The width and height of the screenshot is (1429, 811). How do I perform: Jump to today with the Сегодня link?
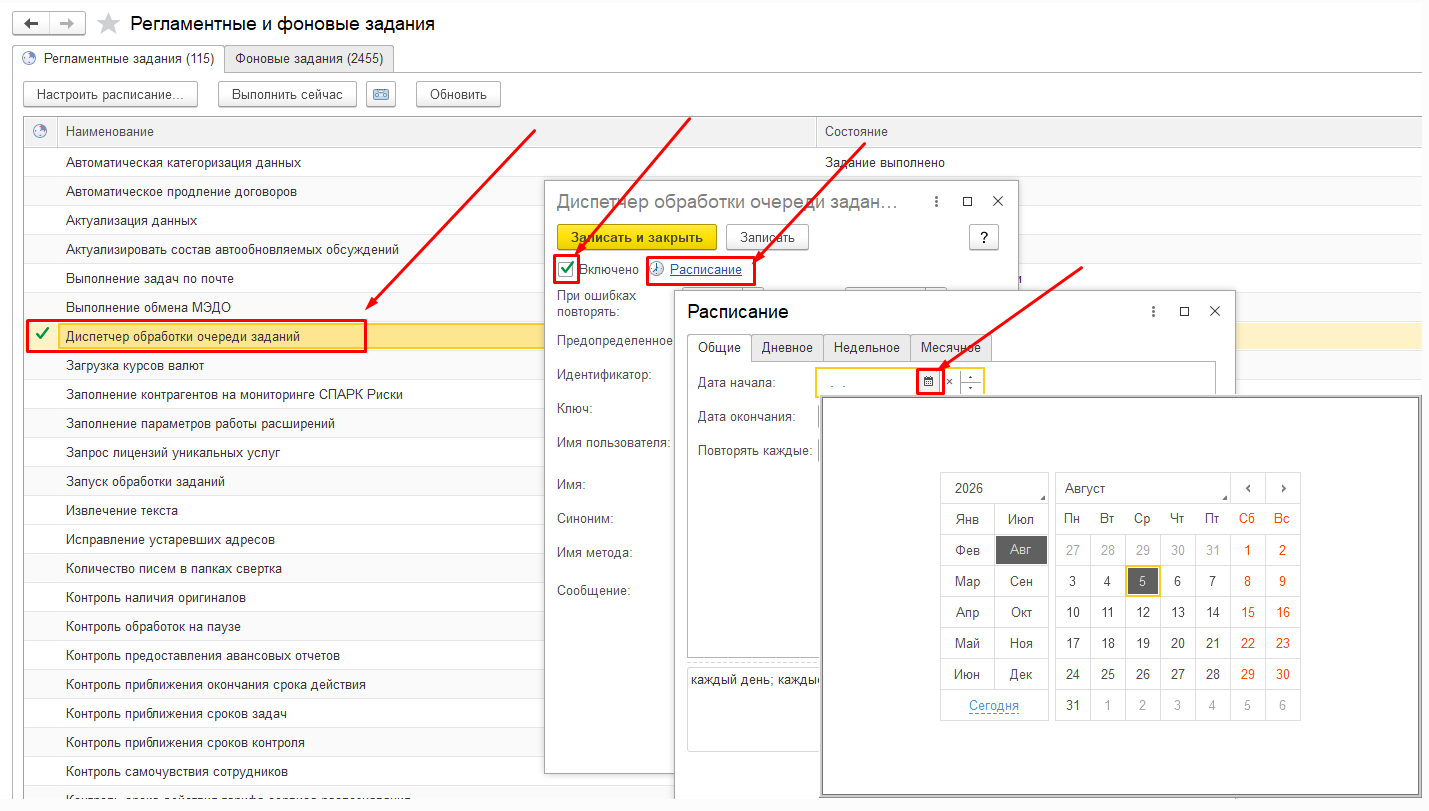(994, 705)
